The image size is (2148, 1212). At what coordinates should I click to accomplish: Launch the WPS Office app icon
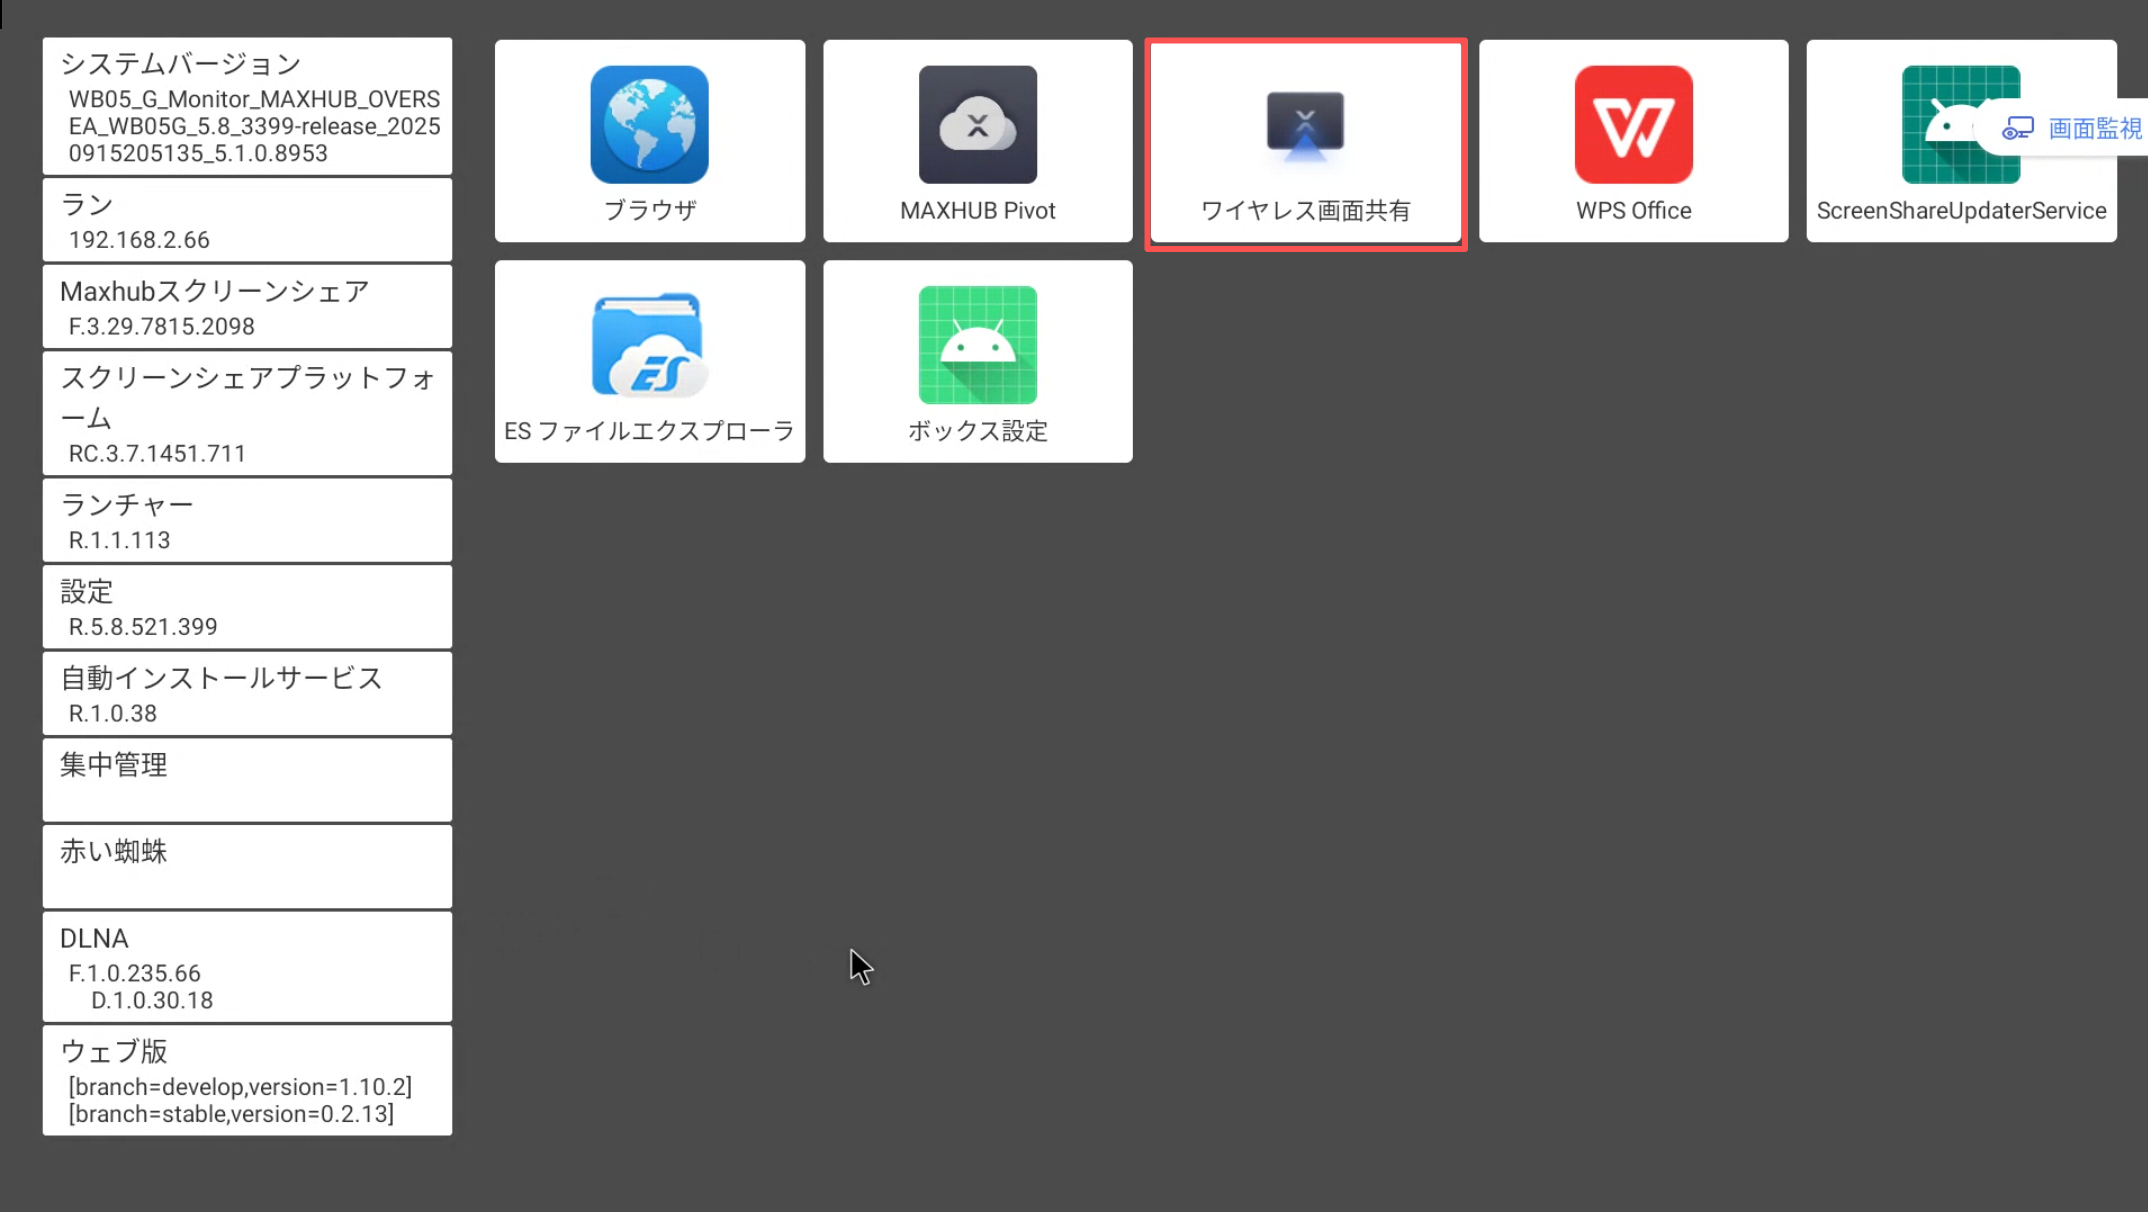point(1633,125)
